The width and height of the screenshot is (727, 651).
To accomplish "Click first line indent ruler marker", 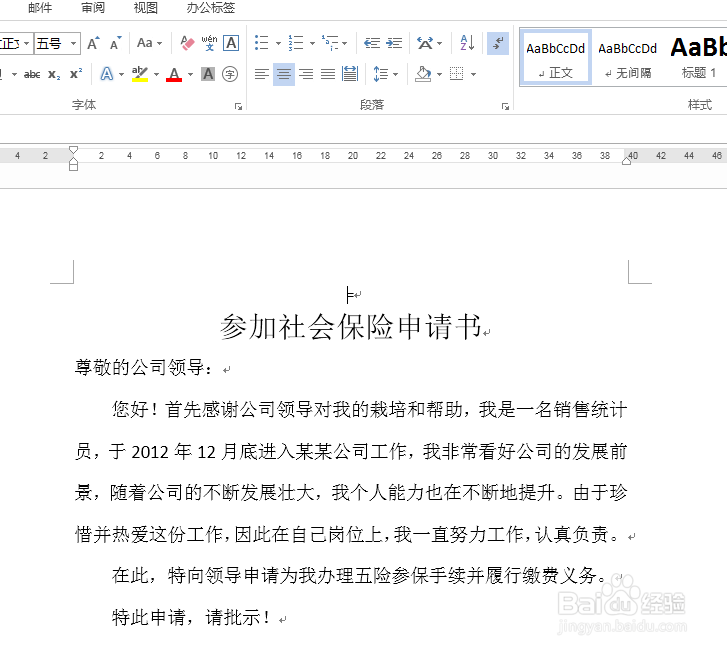I will click(73, 150).
